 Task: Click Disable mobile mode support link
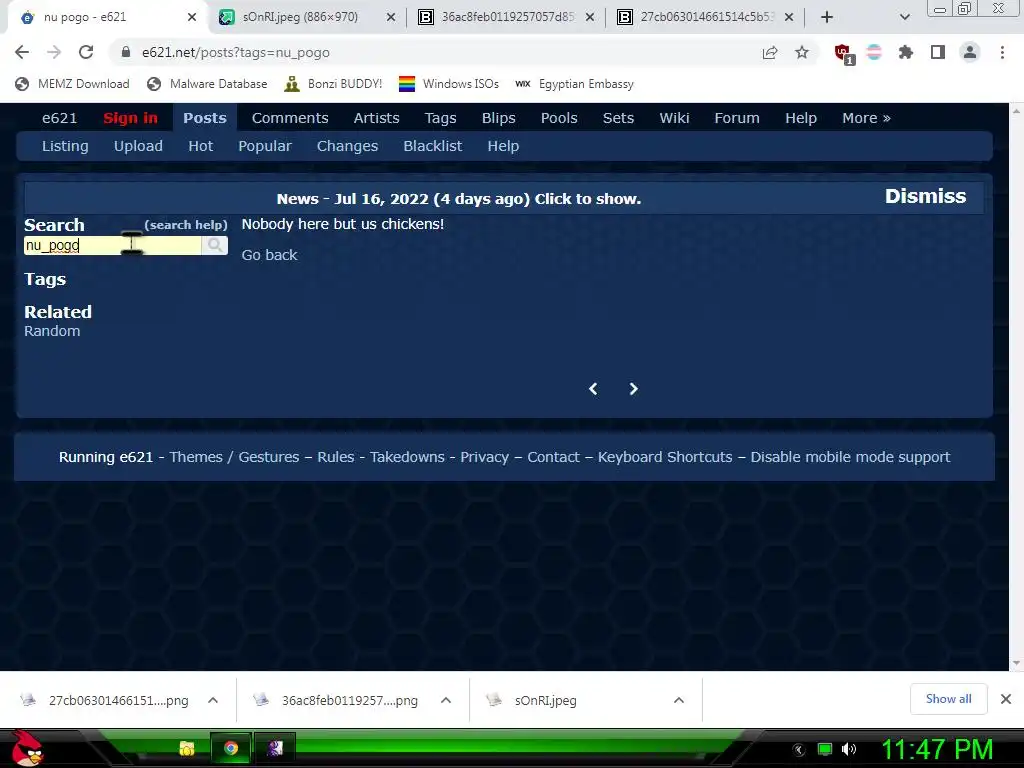pyautogui.click(x=850, y=457)
